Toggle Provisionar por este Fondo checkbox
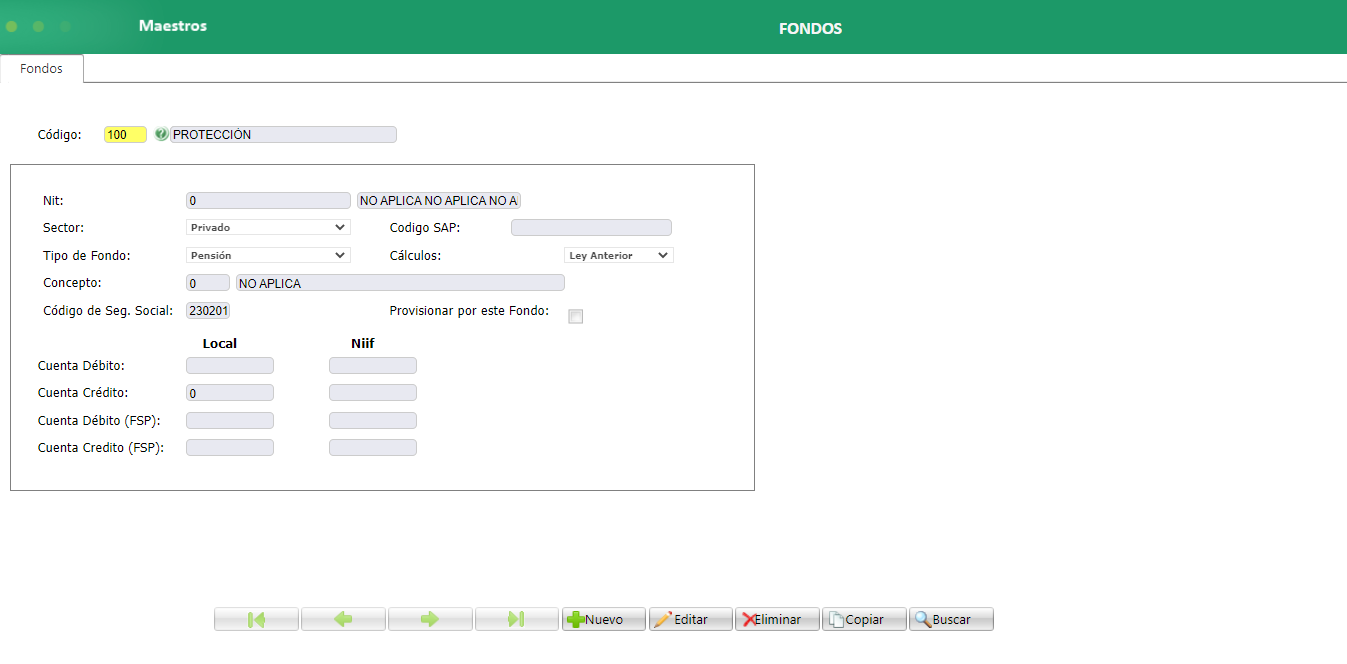This screenshot has height=664, width=1347. (575, 317)
